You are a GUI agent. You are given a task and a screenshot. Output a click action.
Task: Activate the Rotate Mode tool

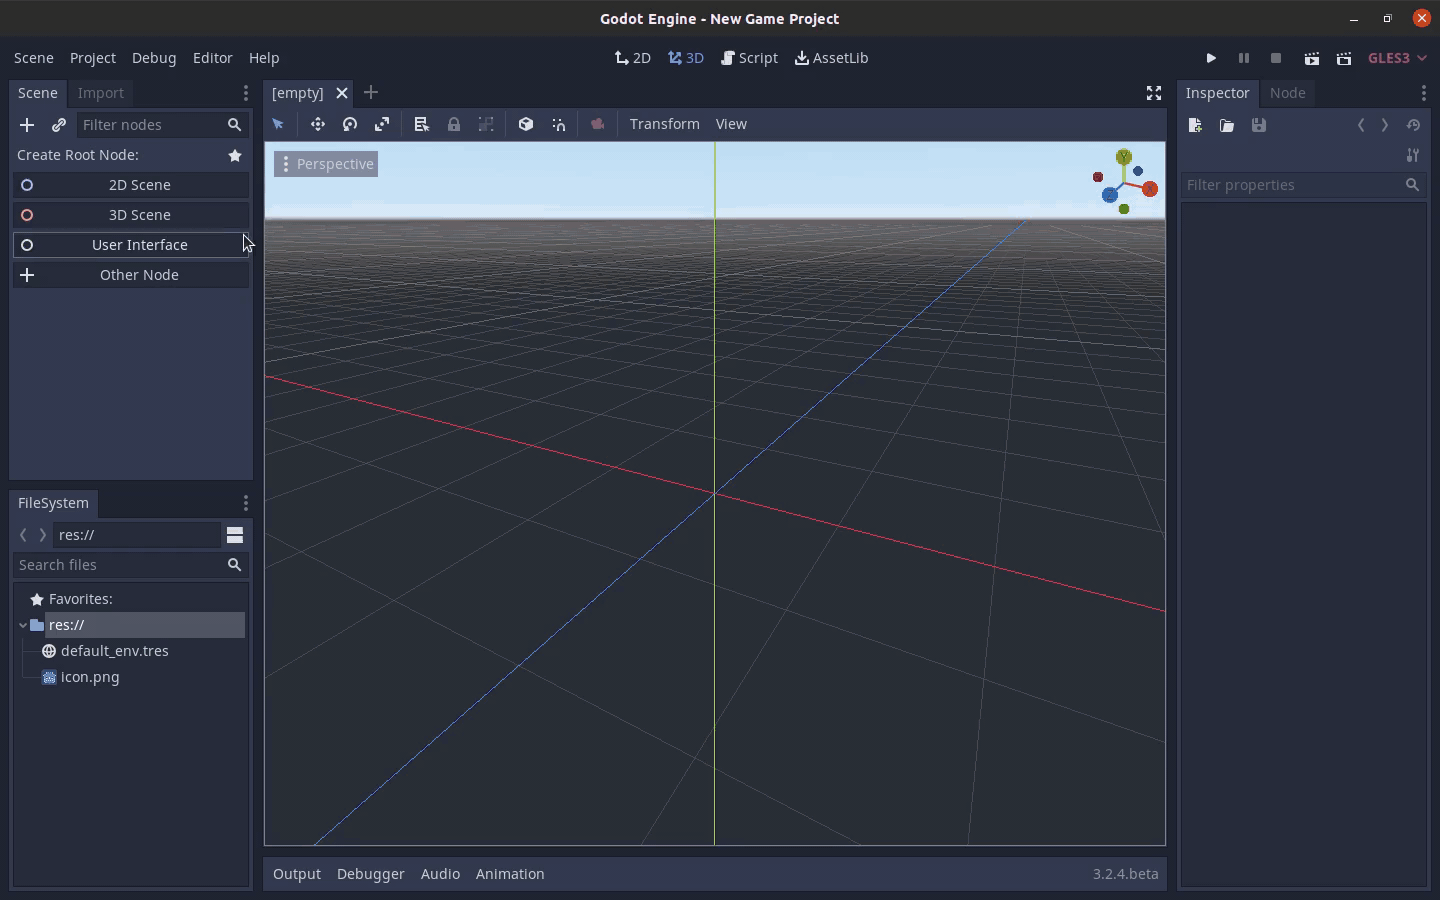point(350,124)
